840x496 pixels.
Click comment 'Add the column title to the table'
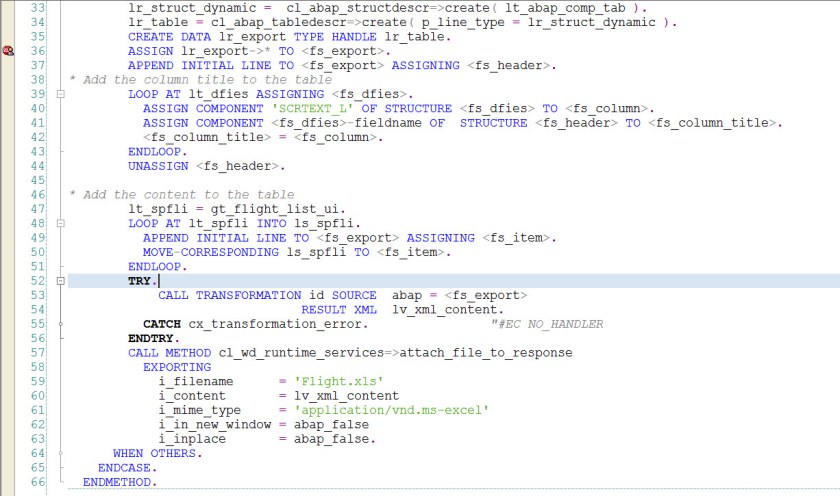coord(208,80)
